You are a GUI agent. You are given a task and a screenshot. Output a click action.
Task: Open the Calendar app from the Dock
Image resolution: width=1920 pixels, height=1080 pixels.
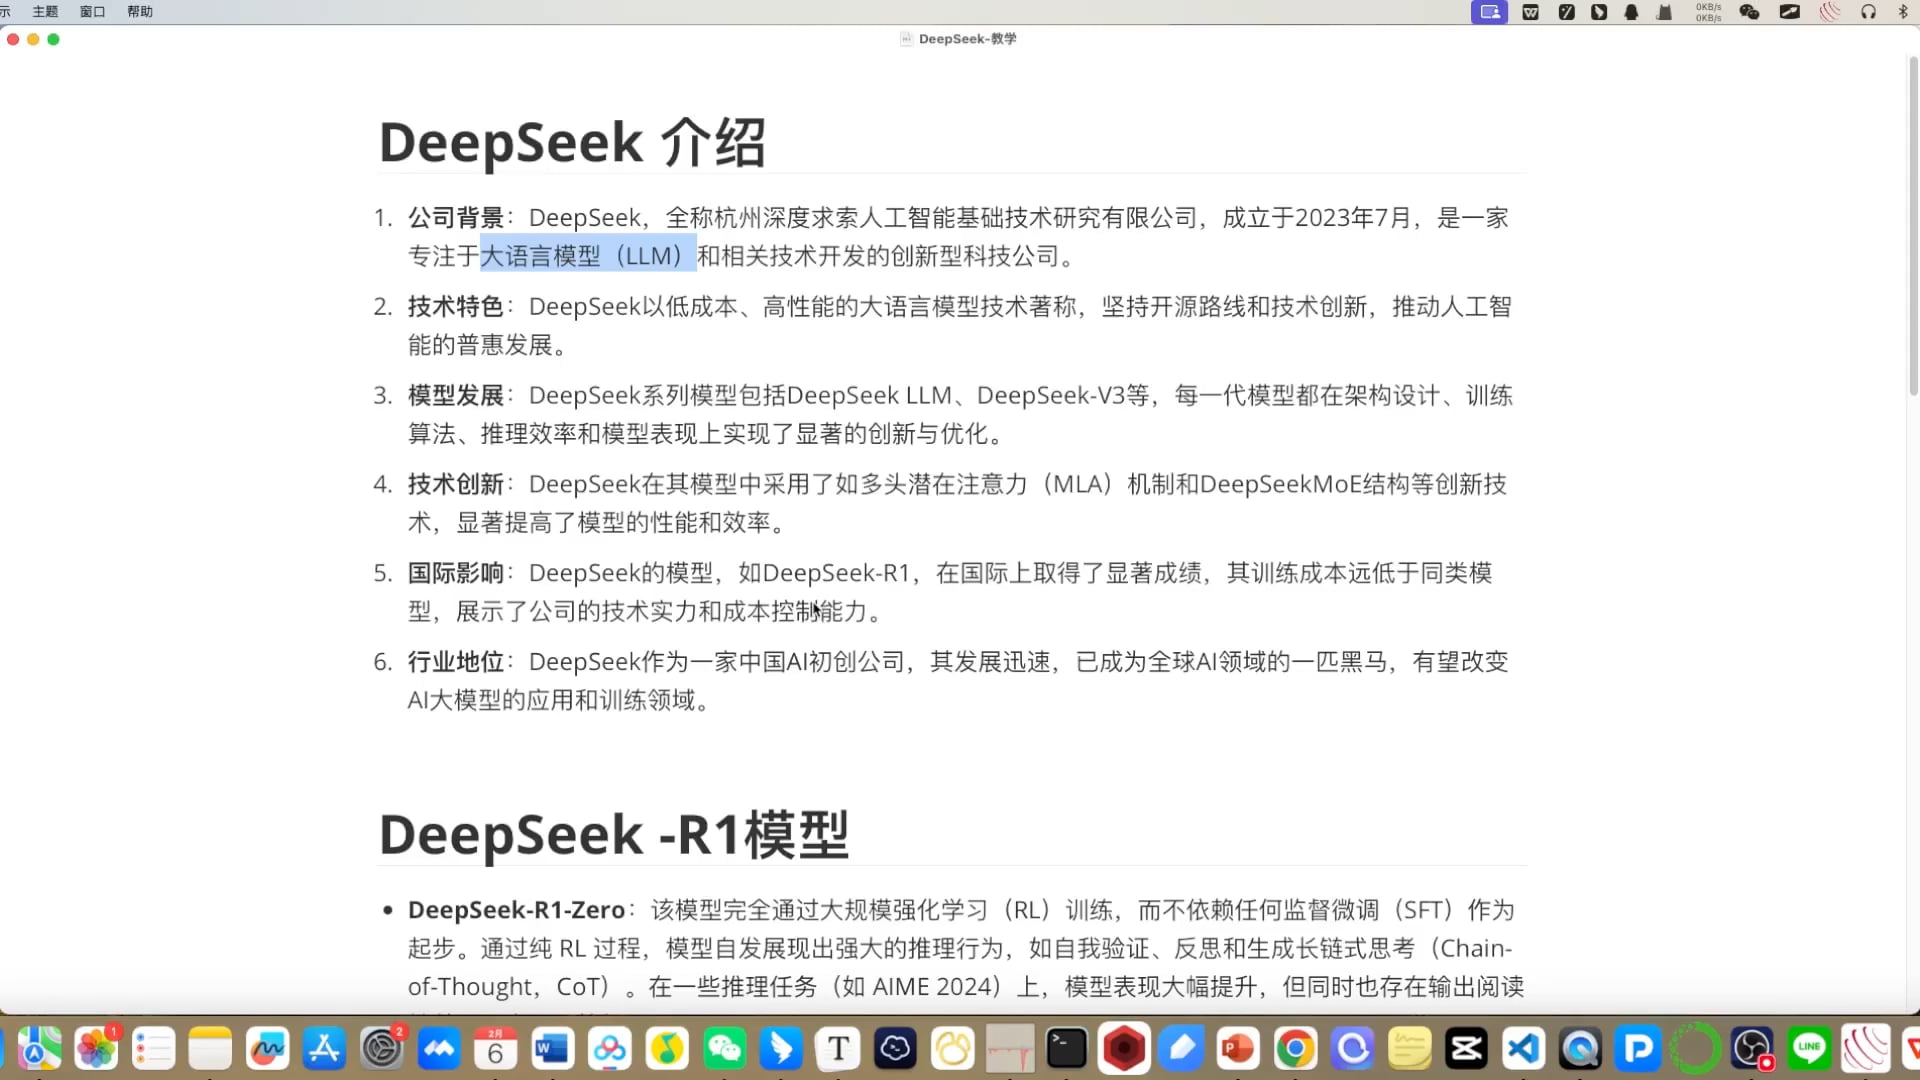point(495,1048)
